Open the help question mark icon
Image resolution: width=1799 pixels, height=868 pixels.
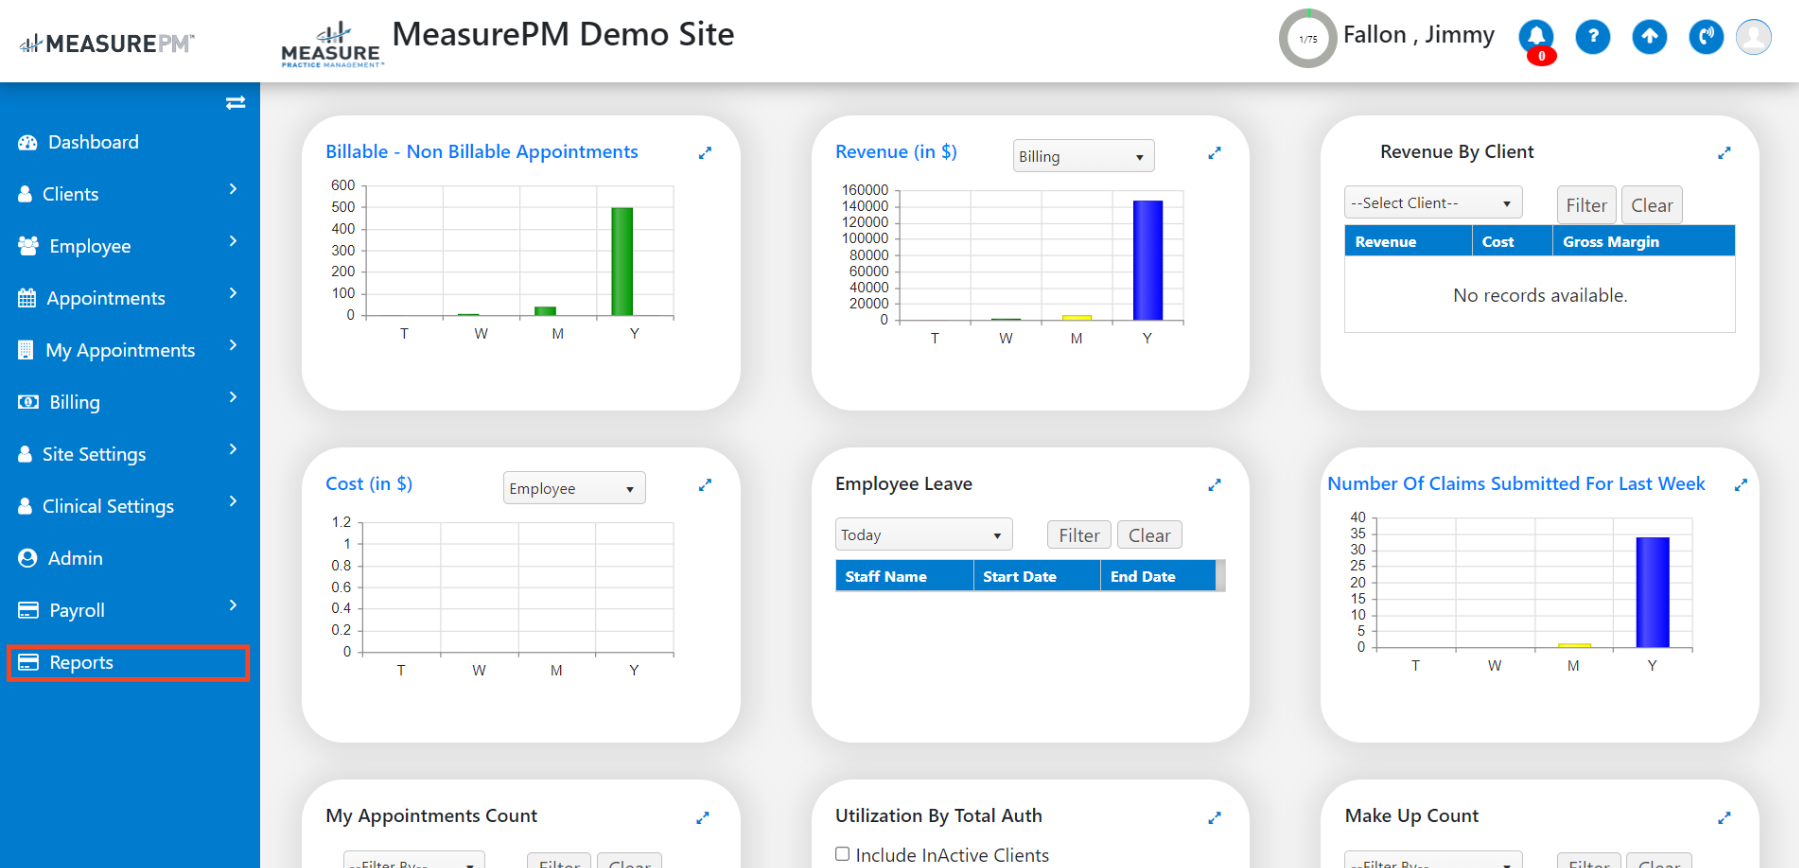click(1593, 38)
